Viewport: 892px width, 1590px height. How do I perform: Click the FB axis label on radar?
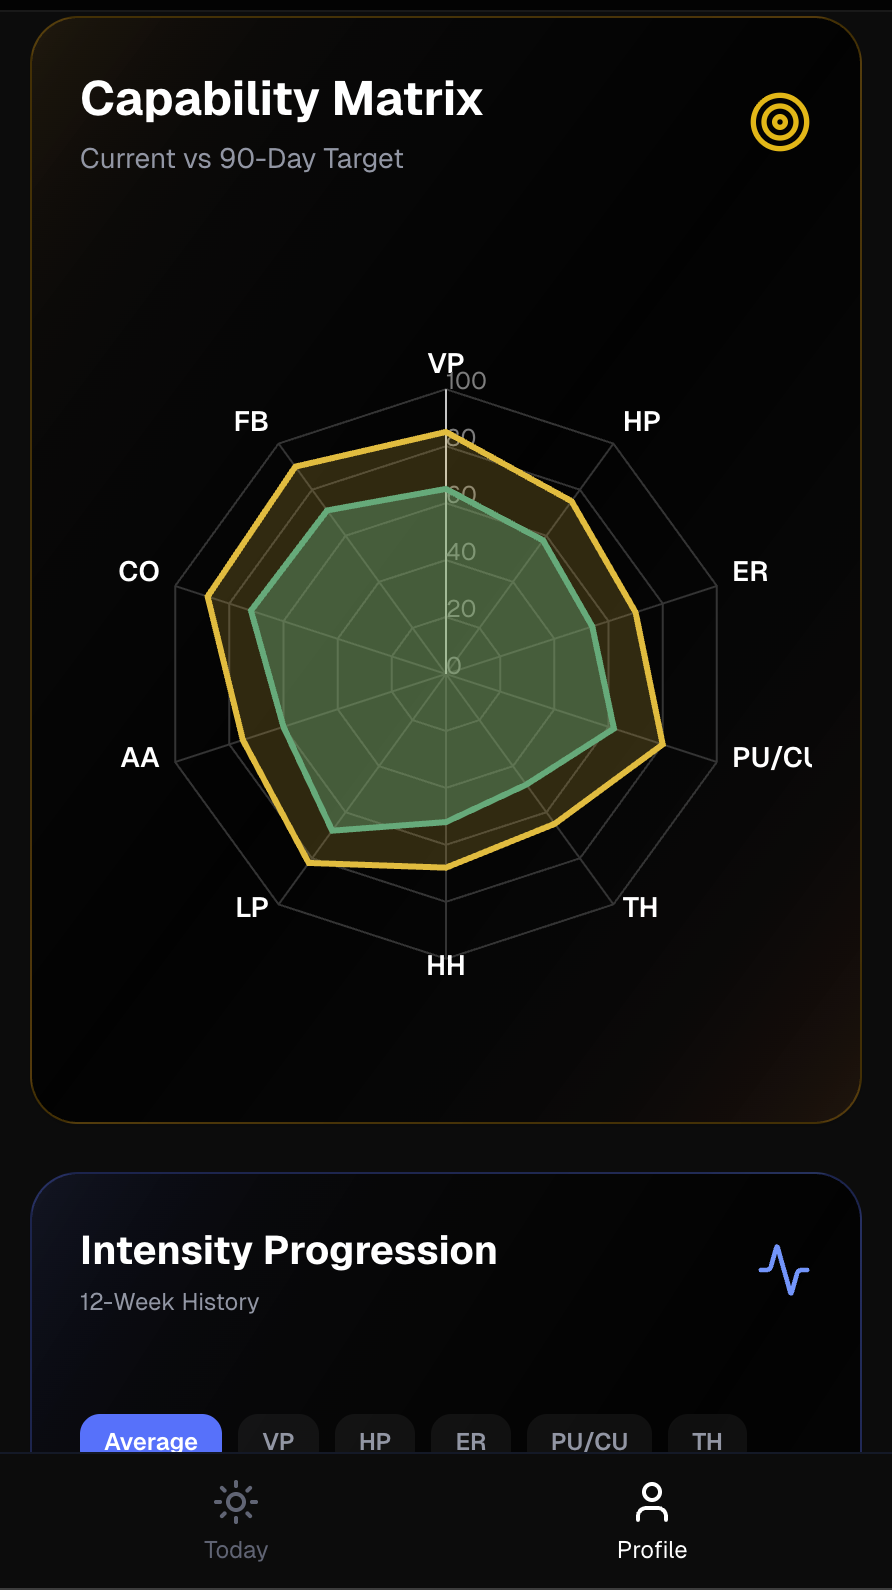[251, 421]
